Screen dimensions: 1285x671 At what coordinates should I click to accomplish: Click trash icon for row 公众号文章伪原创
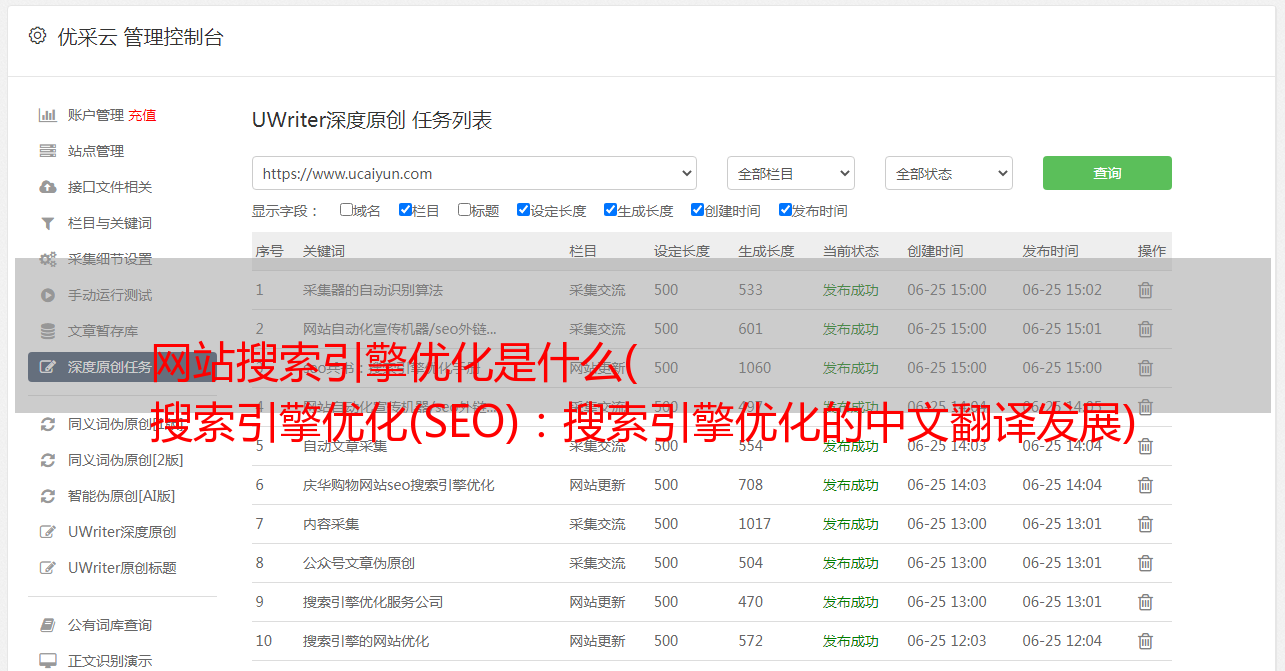(1145, 563)
